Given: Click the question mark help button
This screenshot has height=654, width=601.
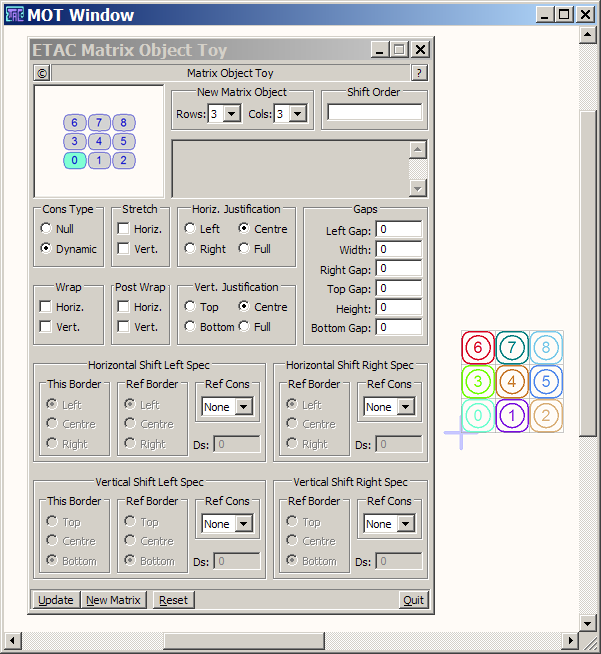Looking at the screenshot, I should [419, 73].
